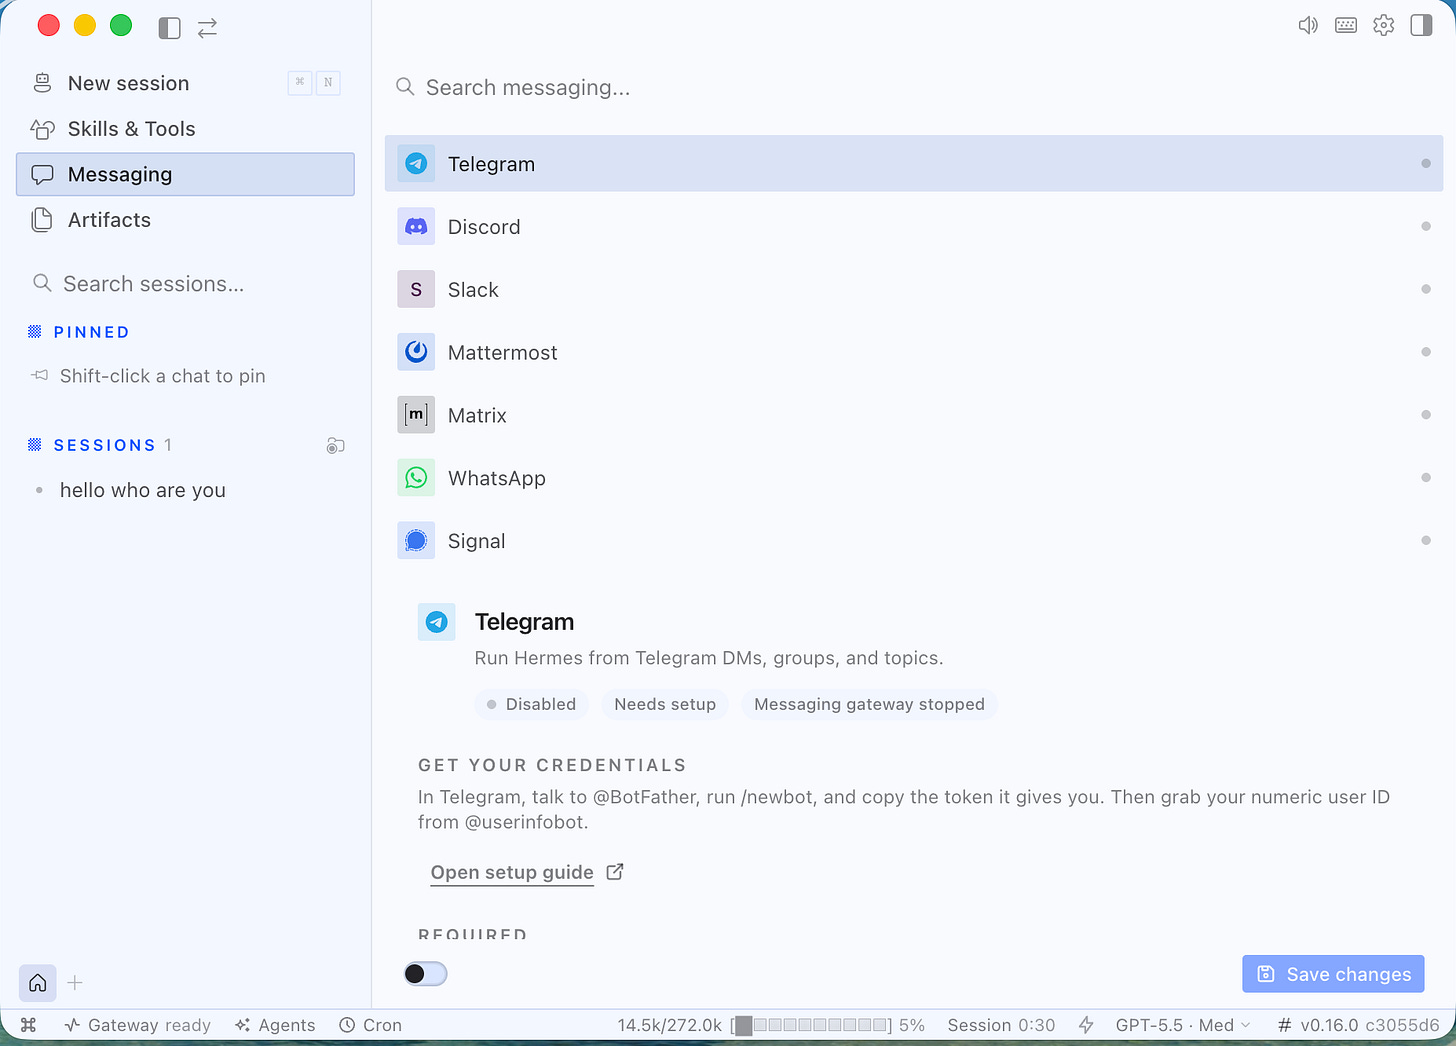This screenshot has width=1456, height=1046.
Task: Select the Matrix platform row
Action: pos(913,415)
